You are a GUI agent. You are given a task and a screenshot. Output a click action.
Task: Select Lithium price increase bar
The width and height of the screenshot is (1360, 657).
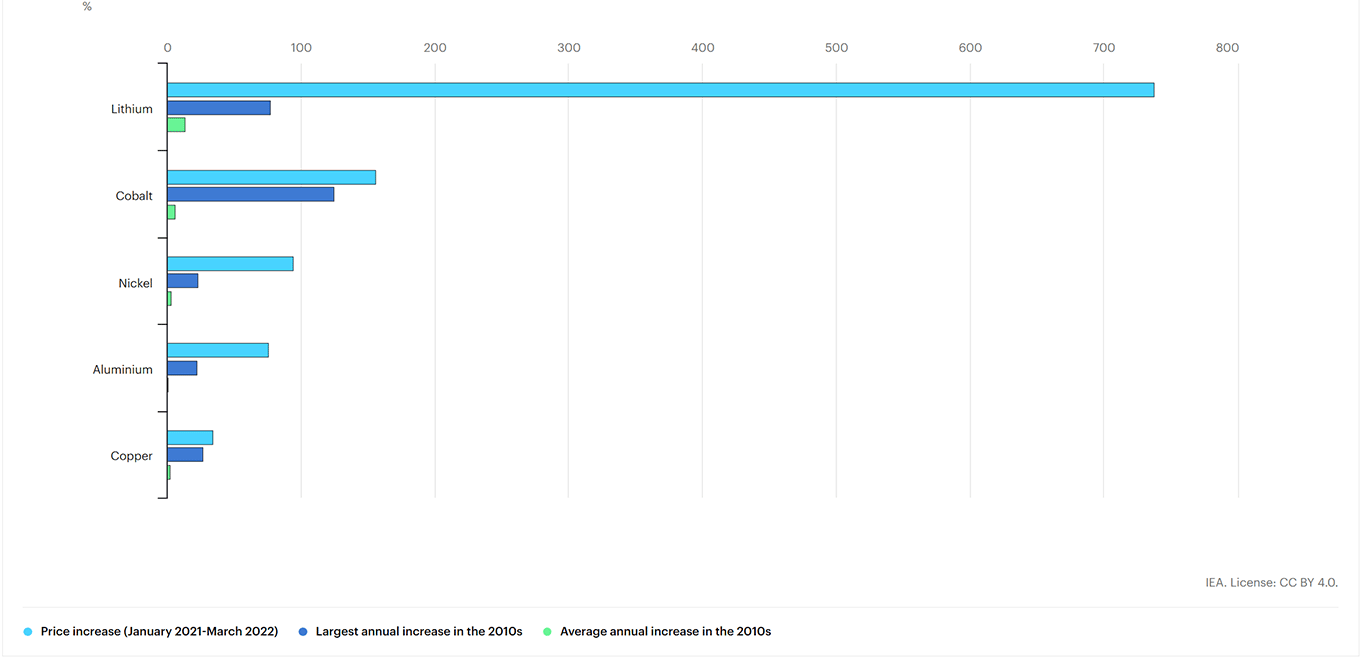660,90
